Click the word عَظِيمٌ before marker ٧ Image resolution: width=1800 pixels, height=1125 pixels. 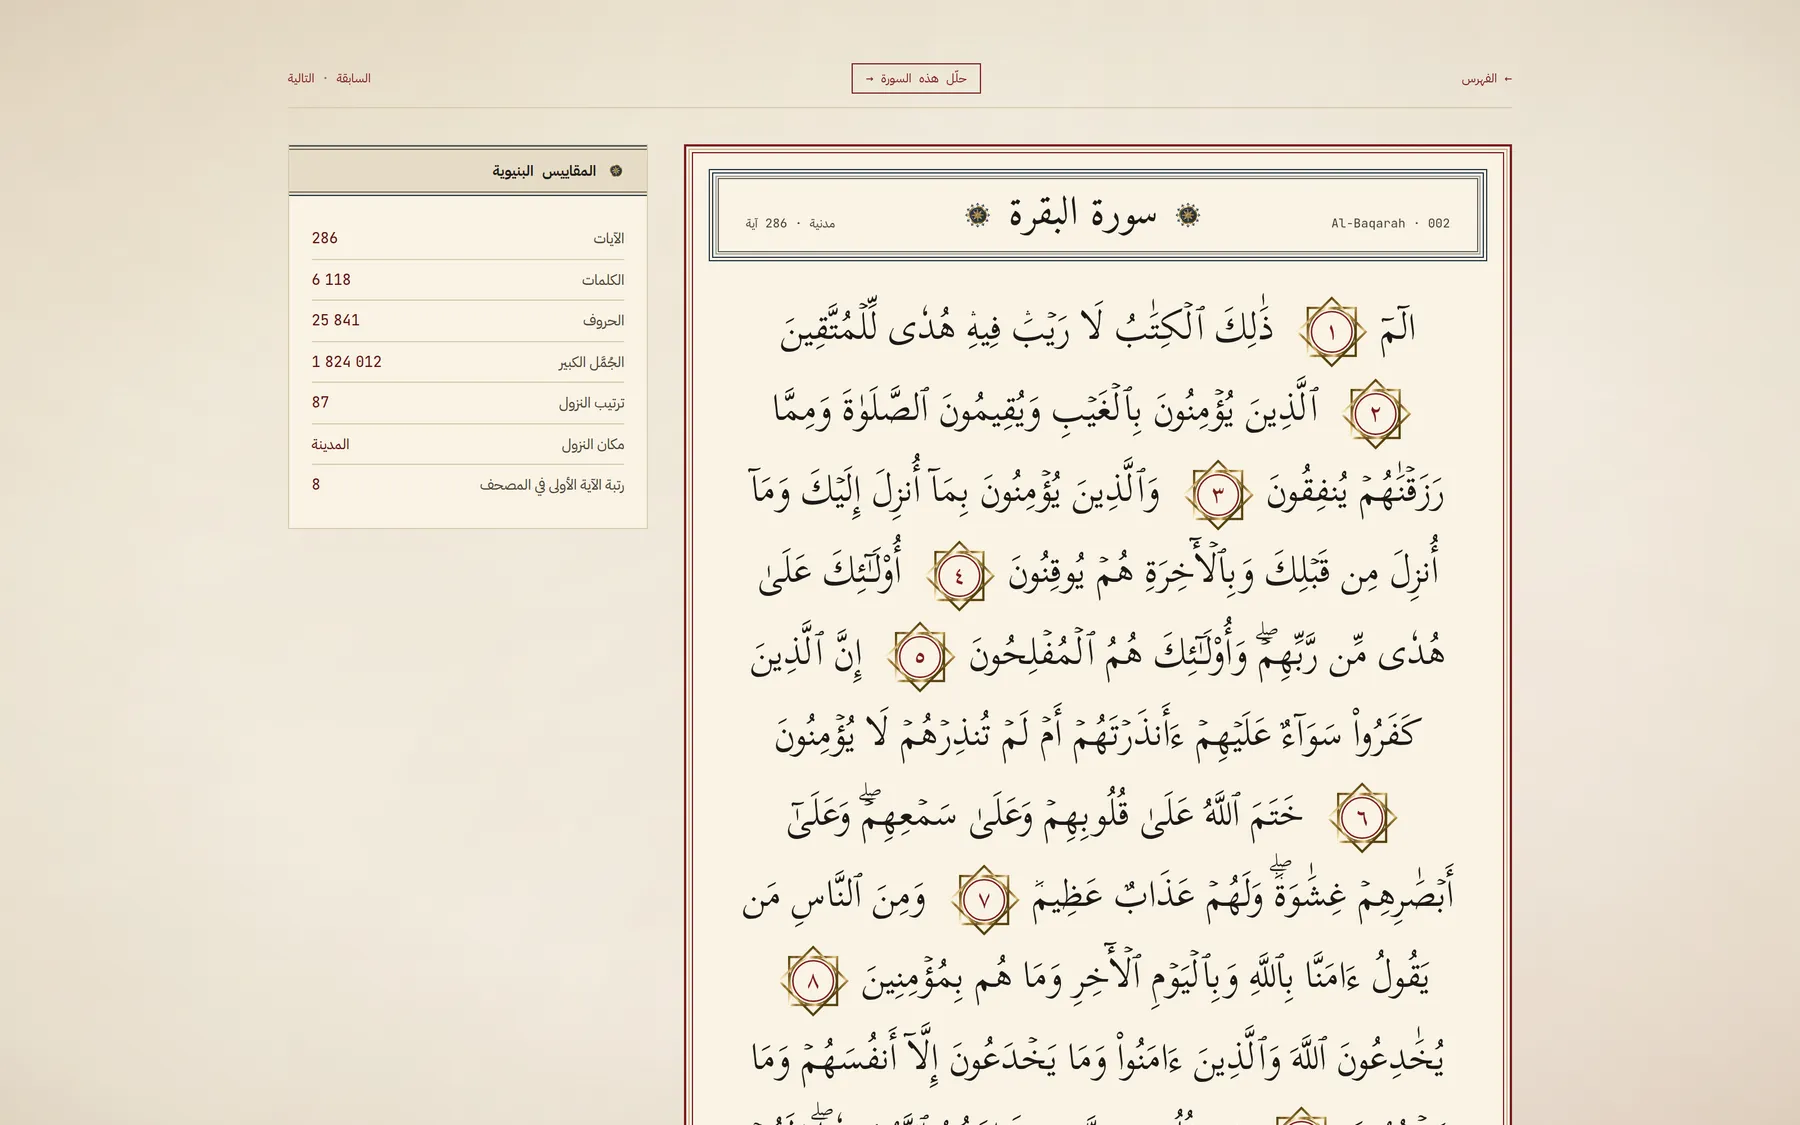[x=1067, y=896]
